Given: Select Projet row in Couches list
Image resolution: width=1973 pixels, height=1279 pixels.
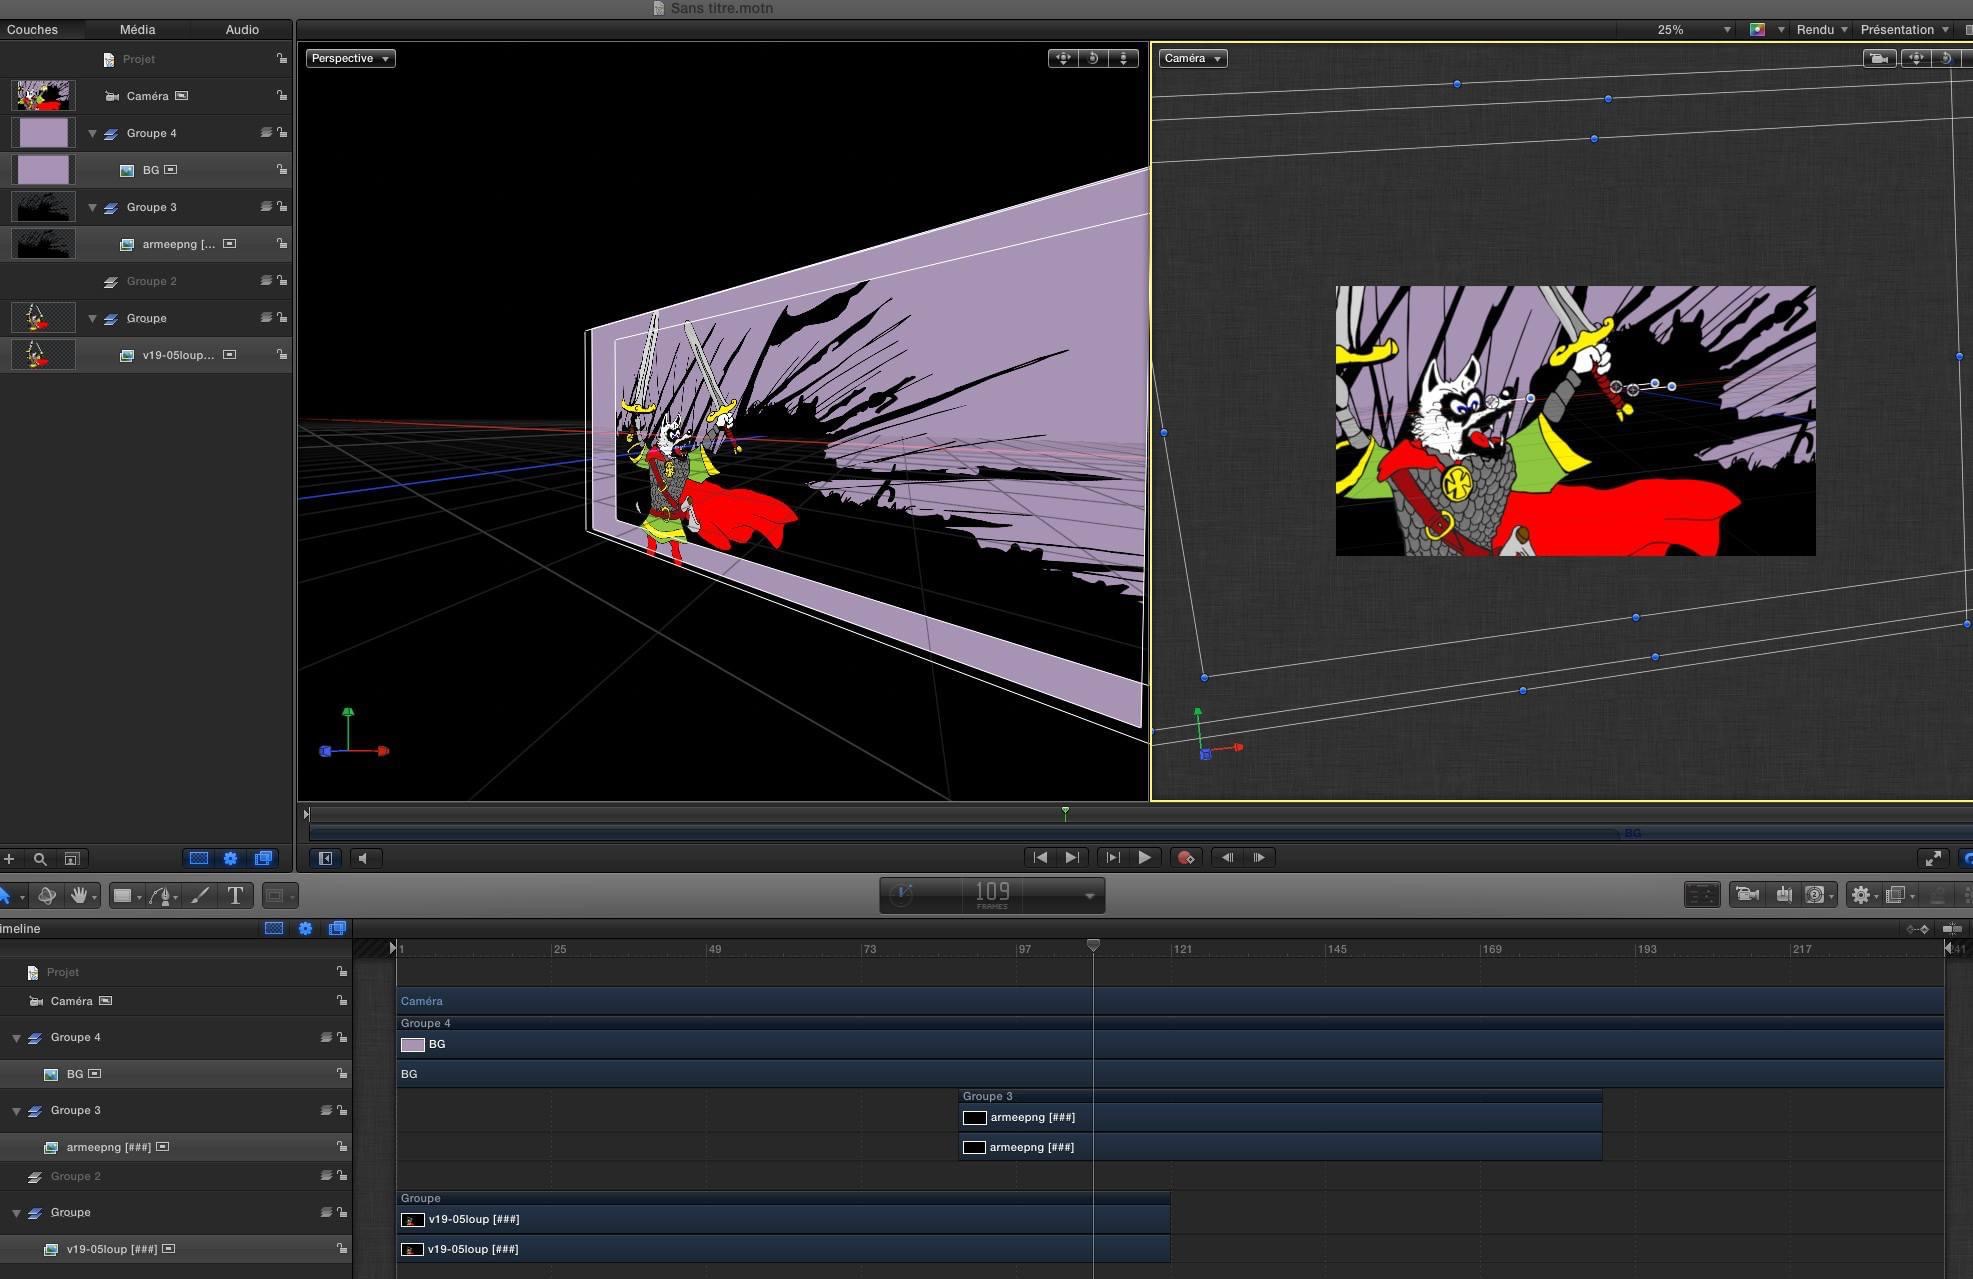Looking at the screenshot, I should point(146,59).
